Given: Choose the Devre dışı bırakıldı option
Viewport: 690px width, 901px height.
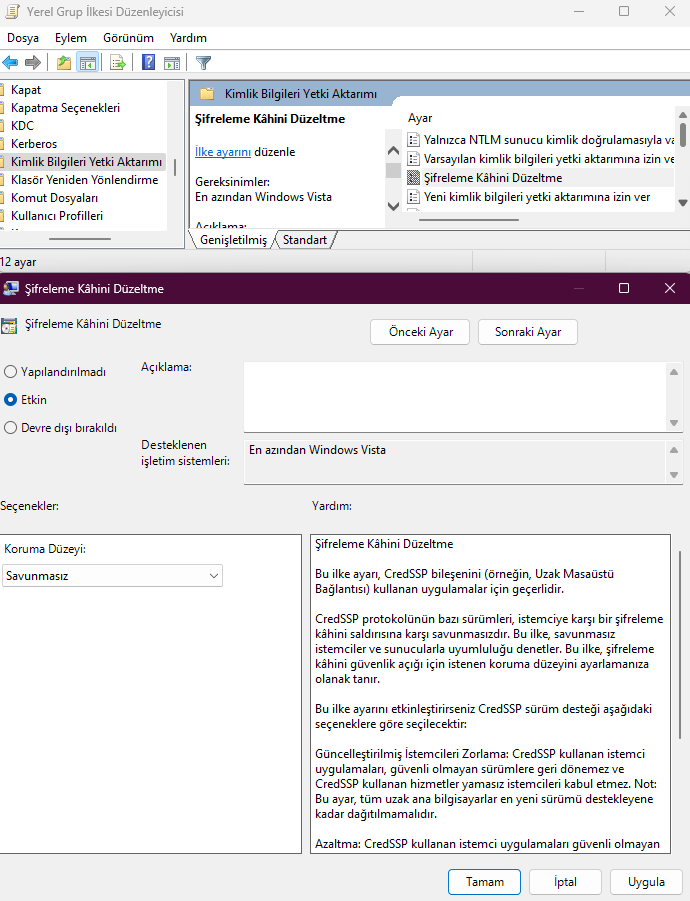Looking at the screenshot, I should click(x=11, y=427).
